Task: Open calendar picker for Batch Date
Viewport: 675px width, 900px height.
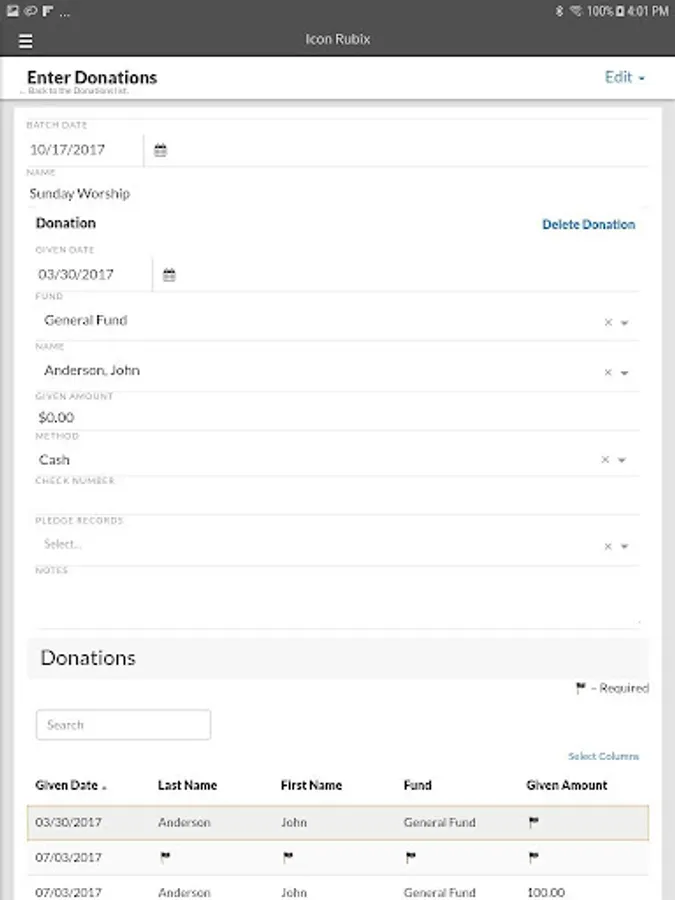Action: pos(160,151)
